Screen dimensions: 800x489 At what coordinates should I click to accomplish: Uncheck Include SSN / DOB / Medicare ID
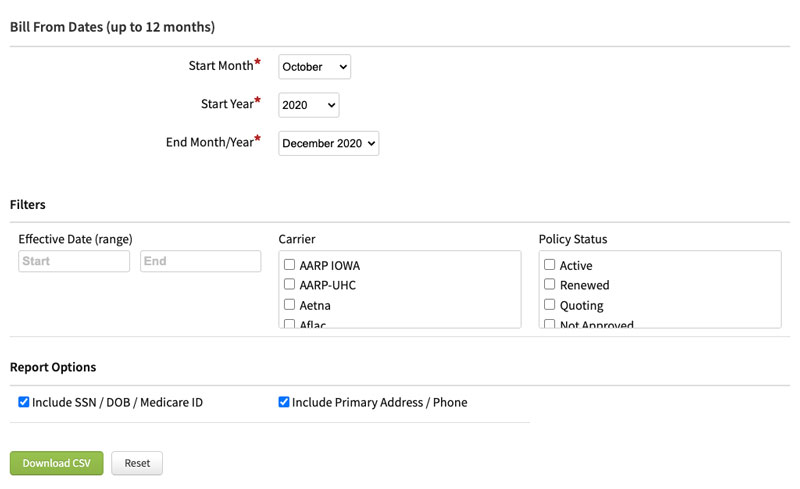(x=23, y=402)
